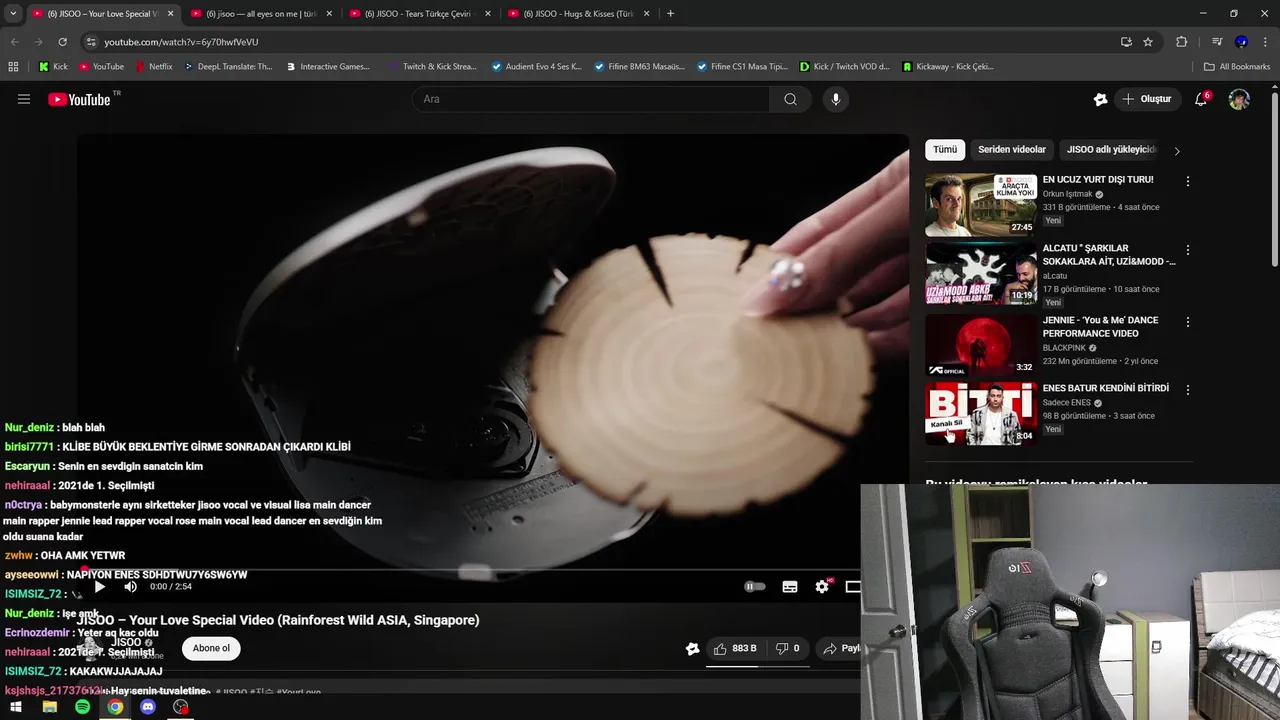Click the address bar URL
1280x720 pixels.
(x=181, y=42)
